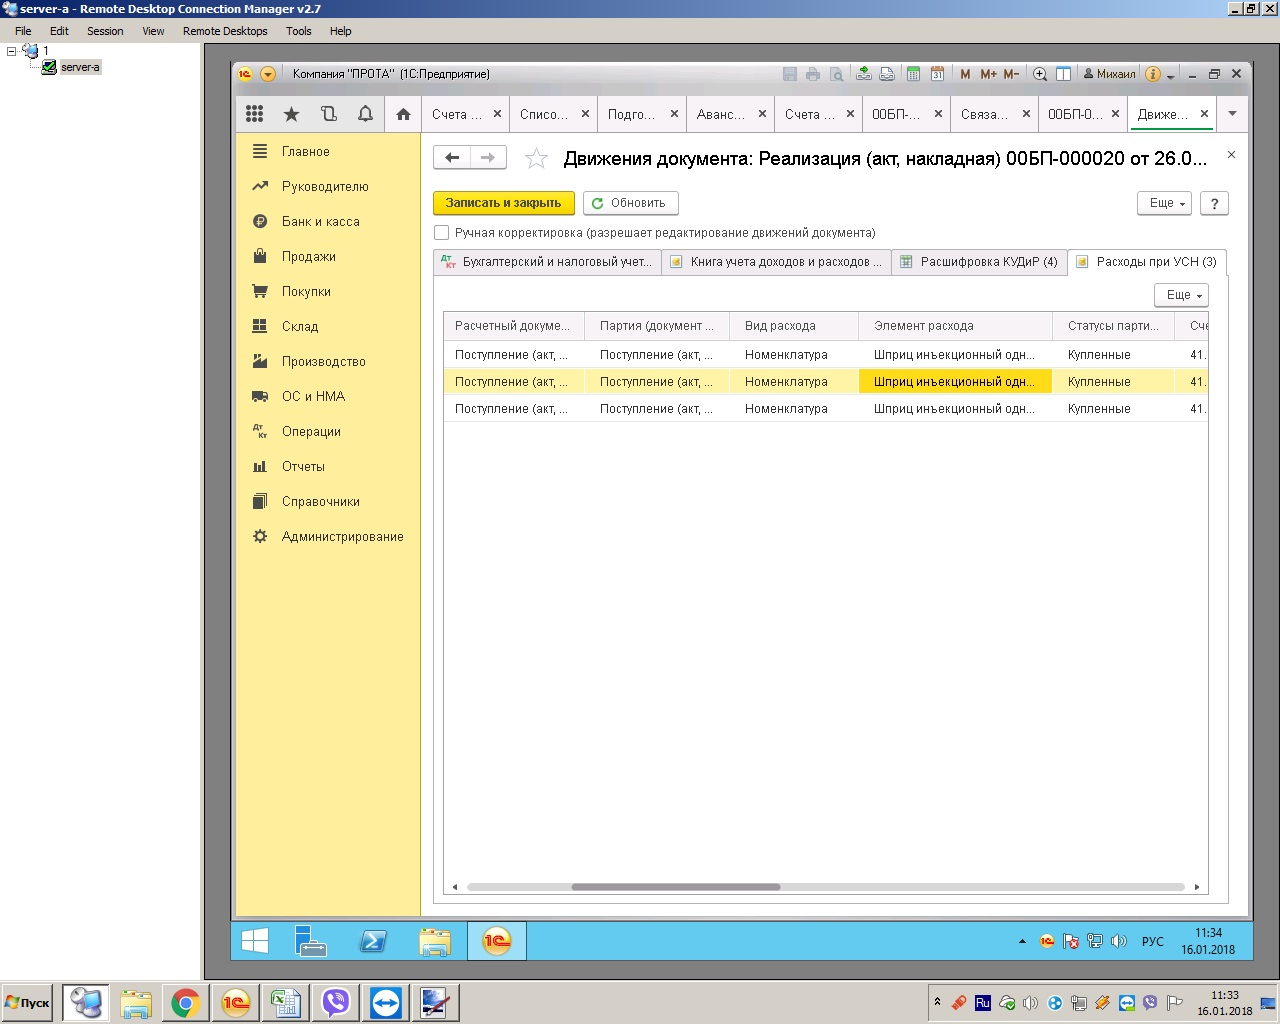Sort by the Элемент расхода column header
The width and height of the screenshot is (1280, 1024).
[x=955, y=326]
